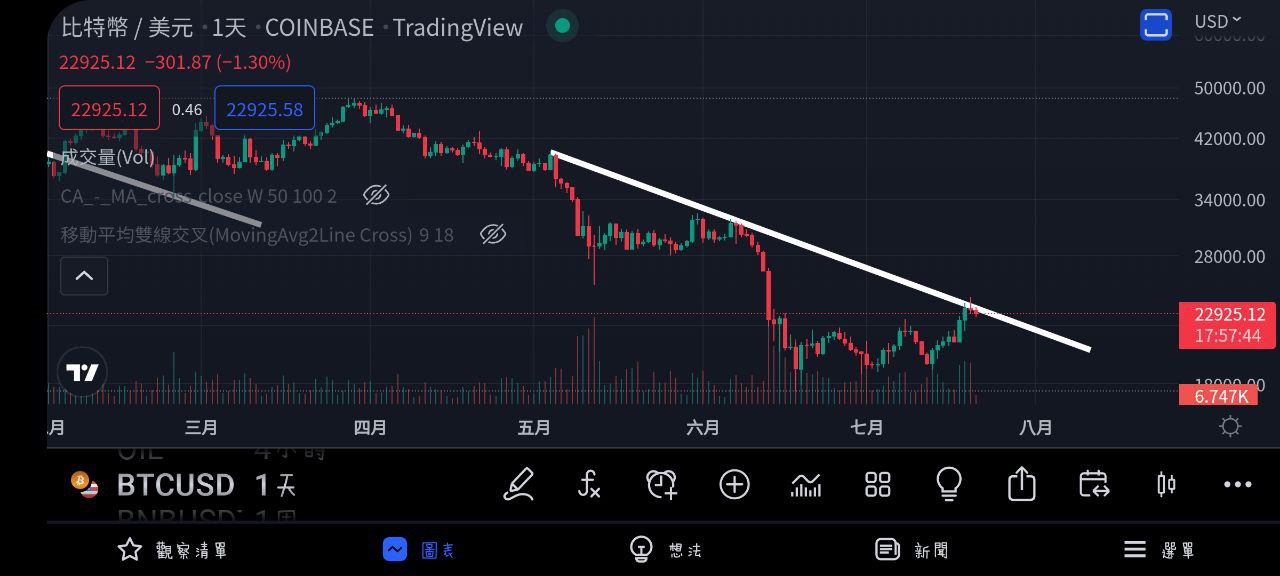Tap the red sell price 22925.12 button
Viewport: 1280px width, 576px height.
coord(109,109)
